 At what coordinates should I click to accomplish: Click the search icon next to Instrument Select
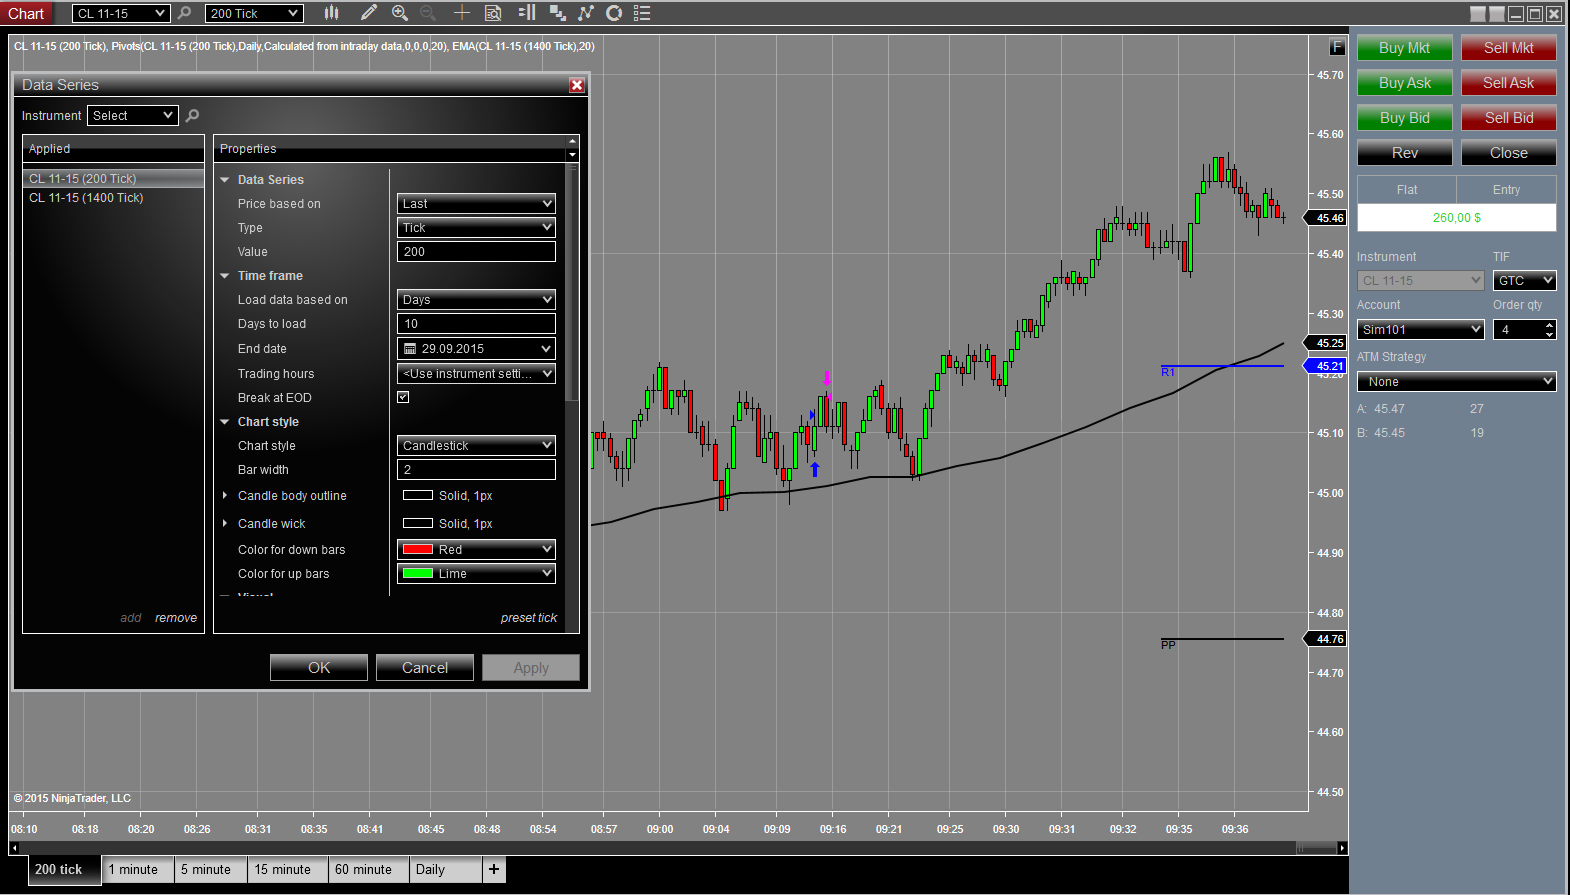tap(192, 116)
